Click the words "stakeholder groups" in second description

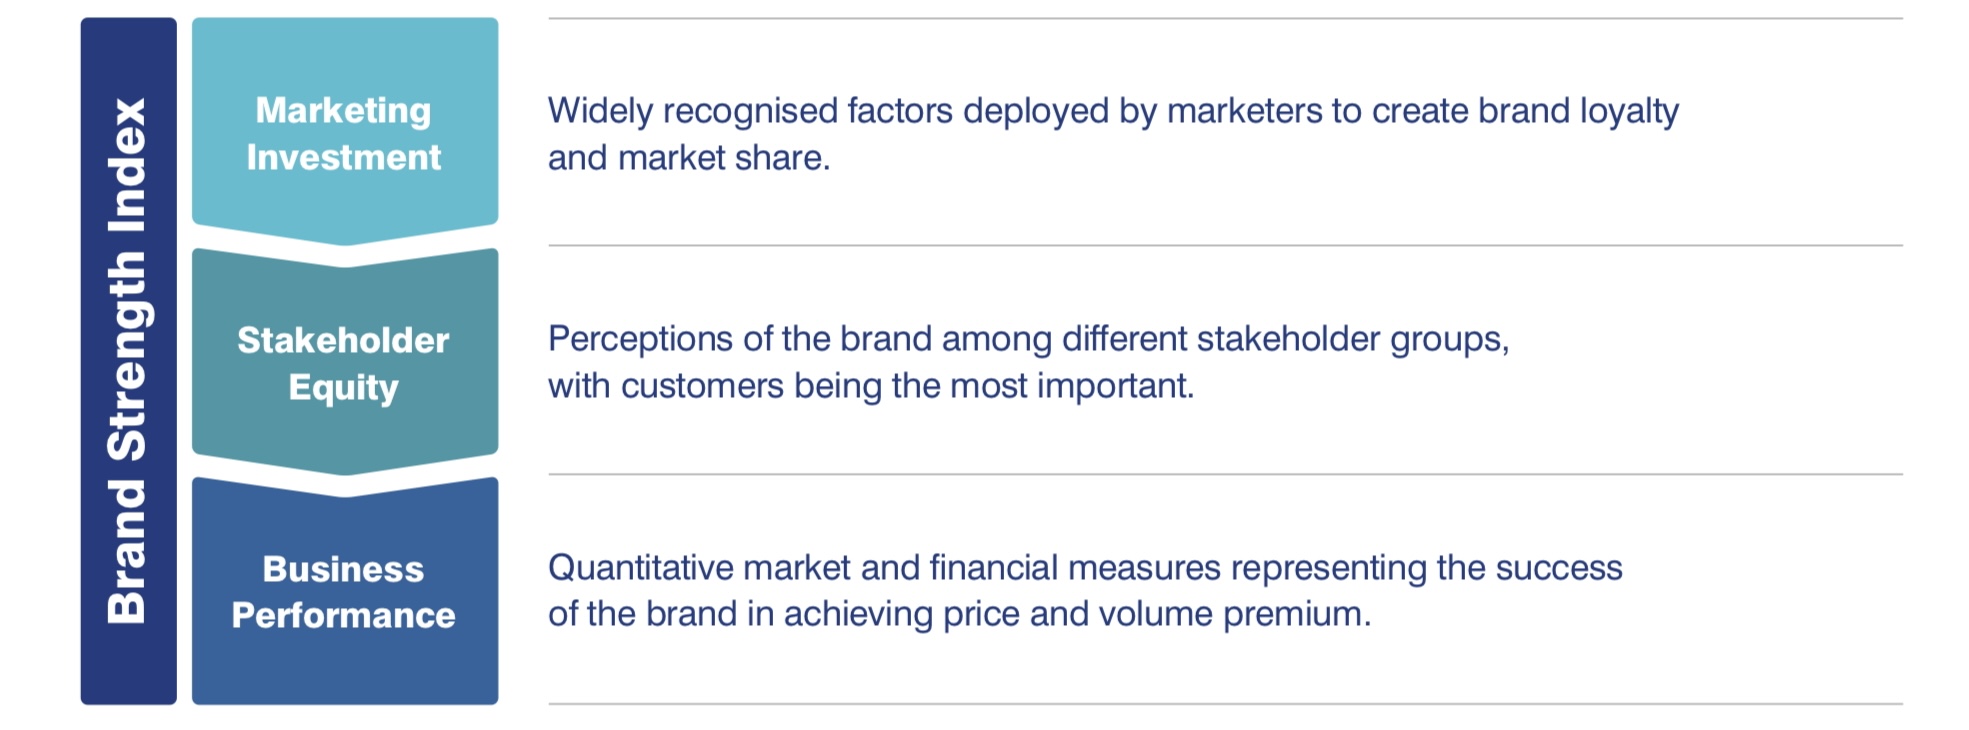click(1352, 339)
